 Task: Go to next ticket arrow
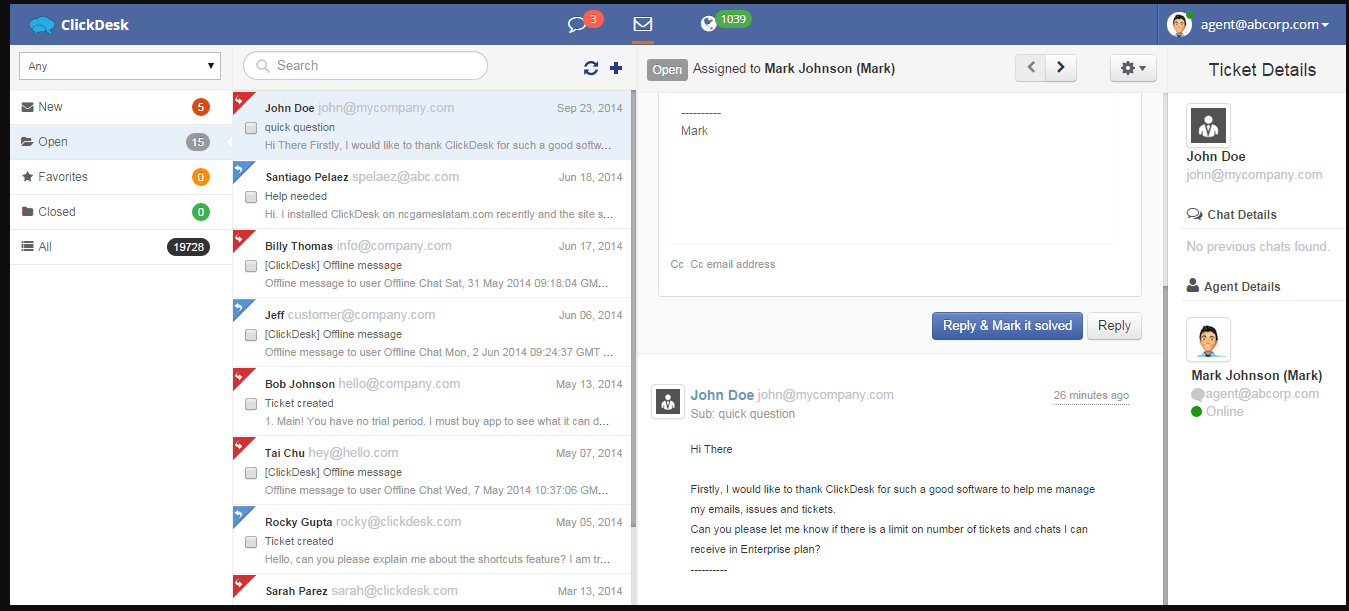[x=1061, y=68]
